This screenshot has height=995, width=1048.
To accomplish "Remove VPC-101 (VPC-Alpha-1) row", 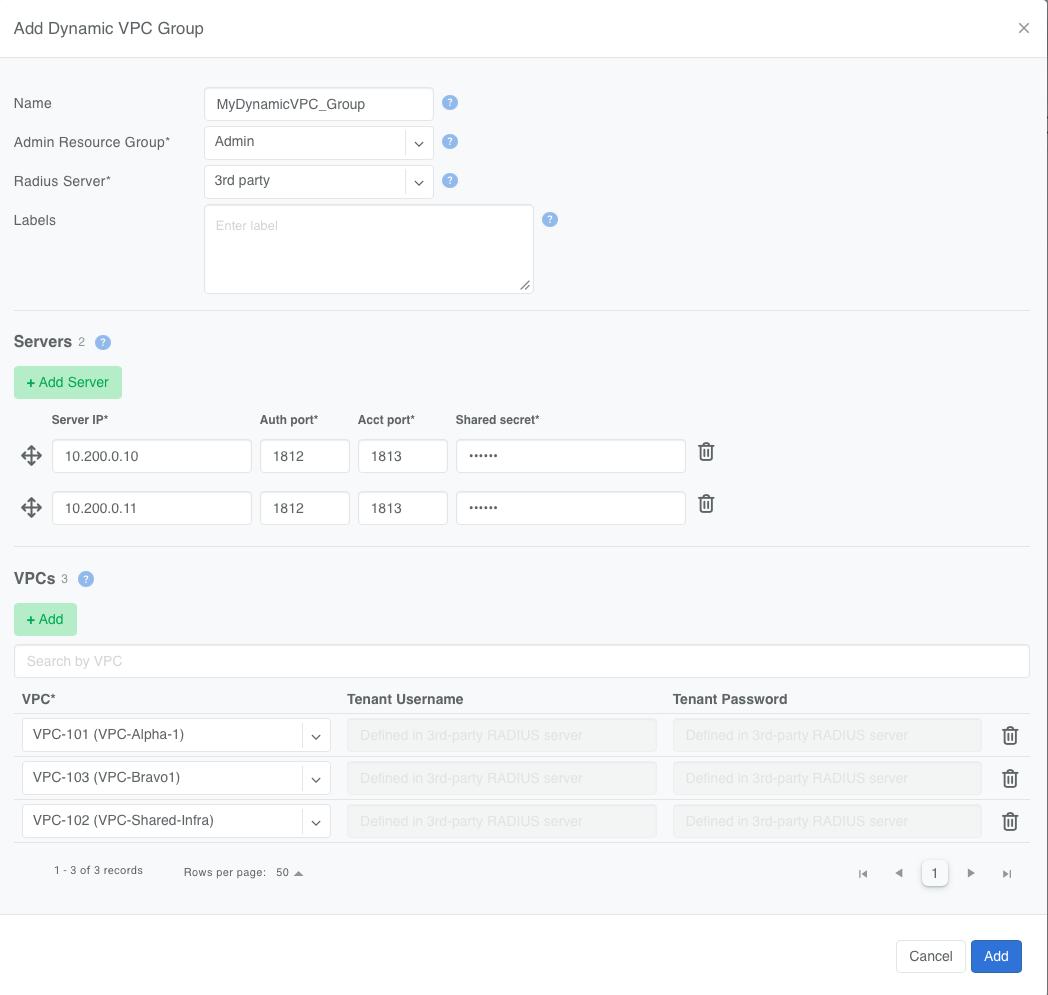I will pos(1010,735).
